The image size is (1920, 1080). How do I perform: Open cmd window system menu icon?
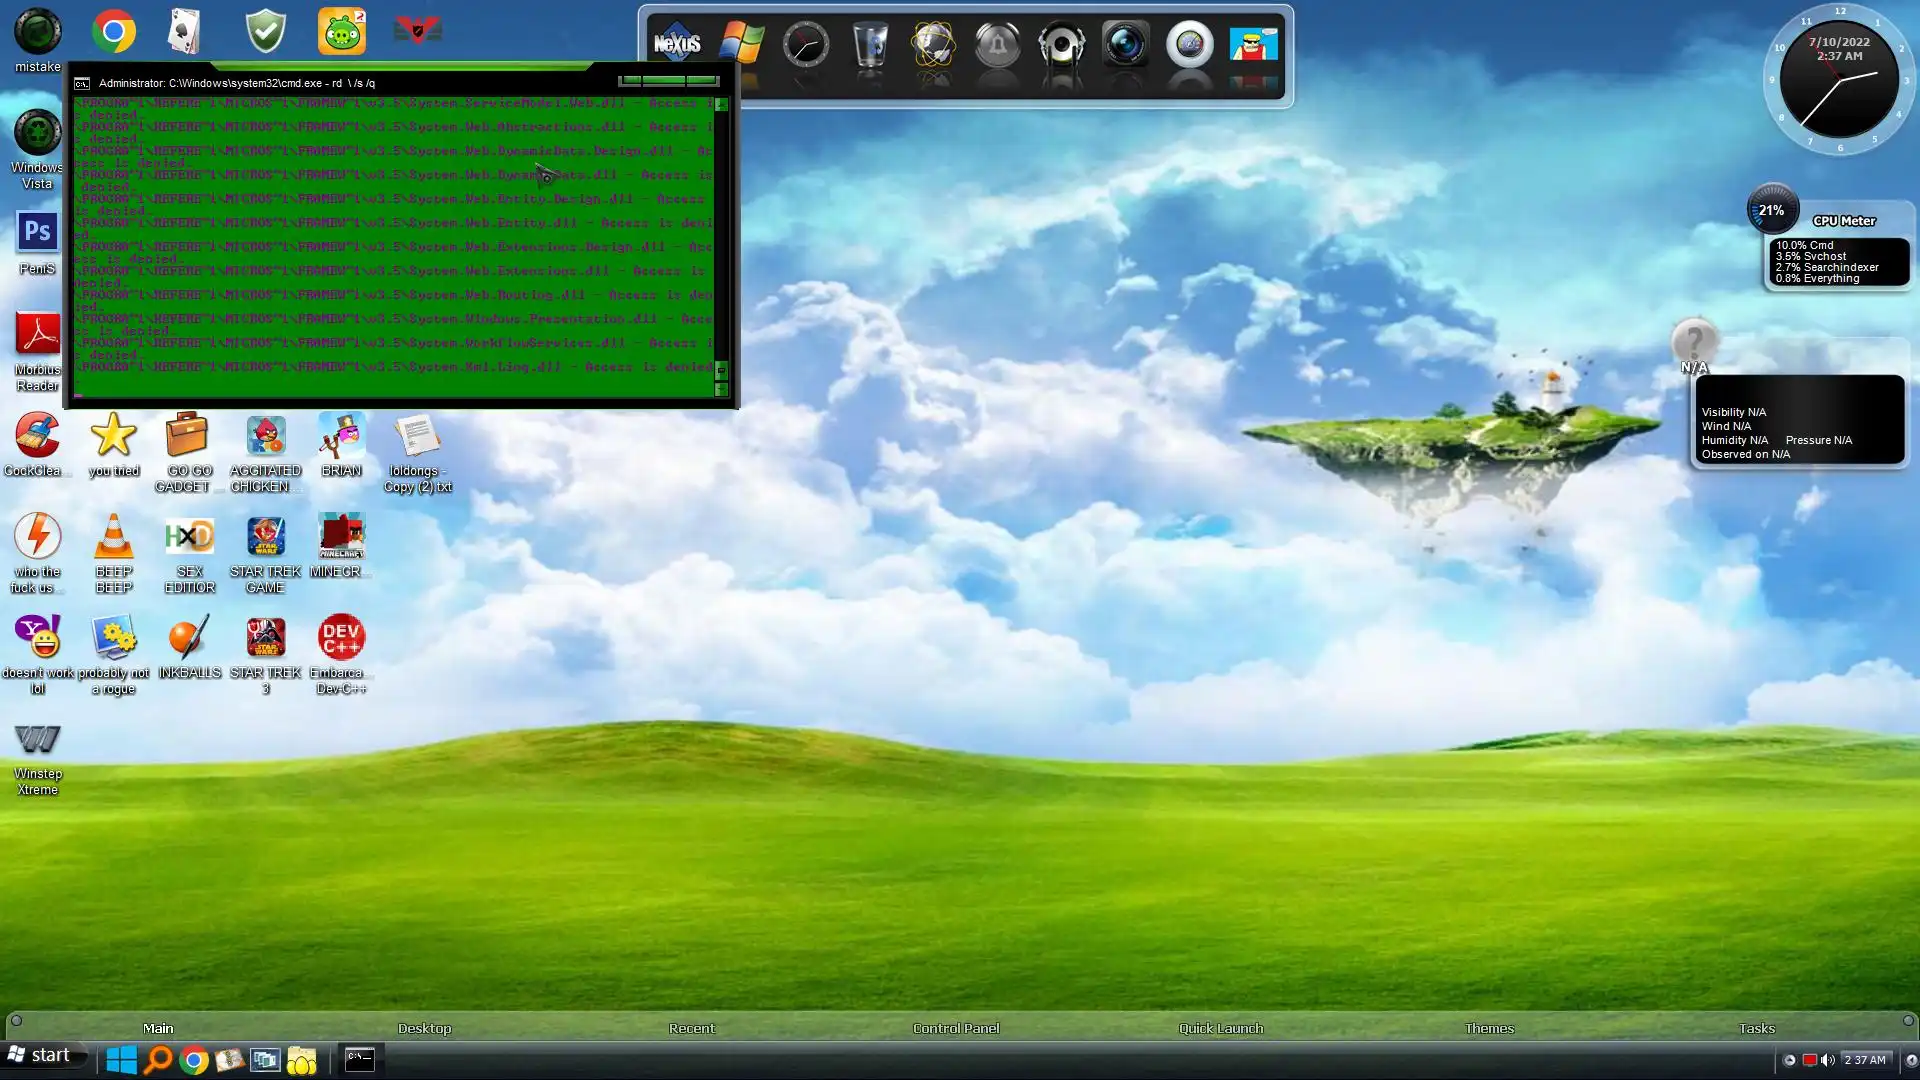(x=82, y=83)
